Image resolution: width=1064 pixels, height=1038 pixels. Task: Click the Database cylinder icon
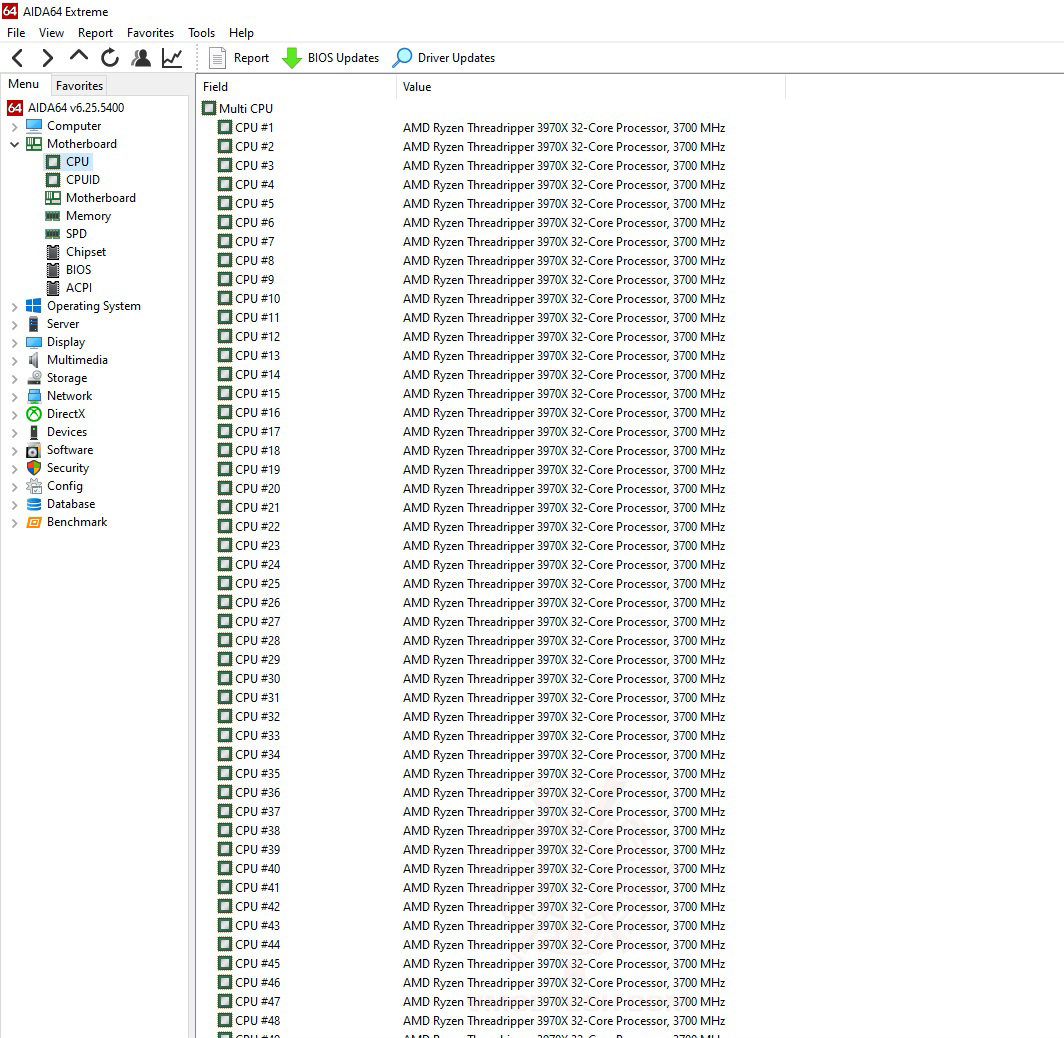pyautogui.click(x=34, y=504)
